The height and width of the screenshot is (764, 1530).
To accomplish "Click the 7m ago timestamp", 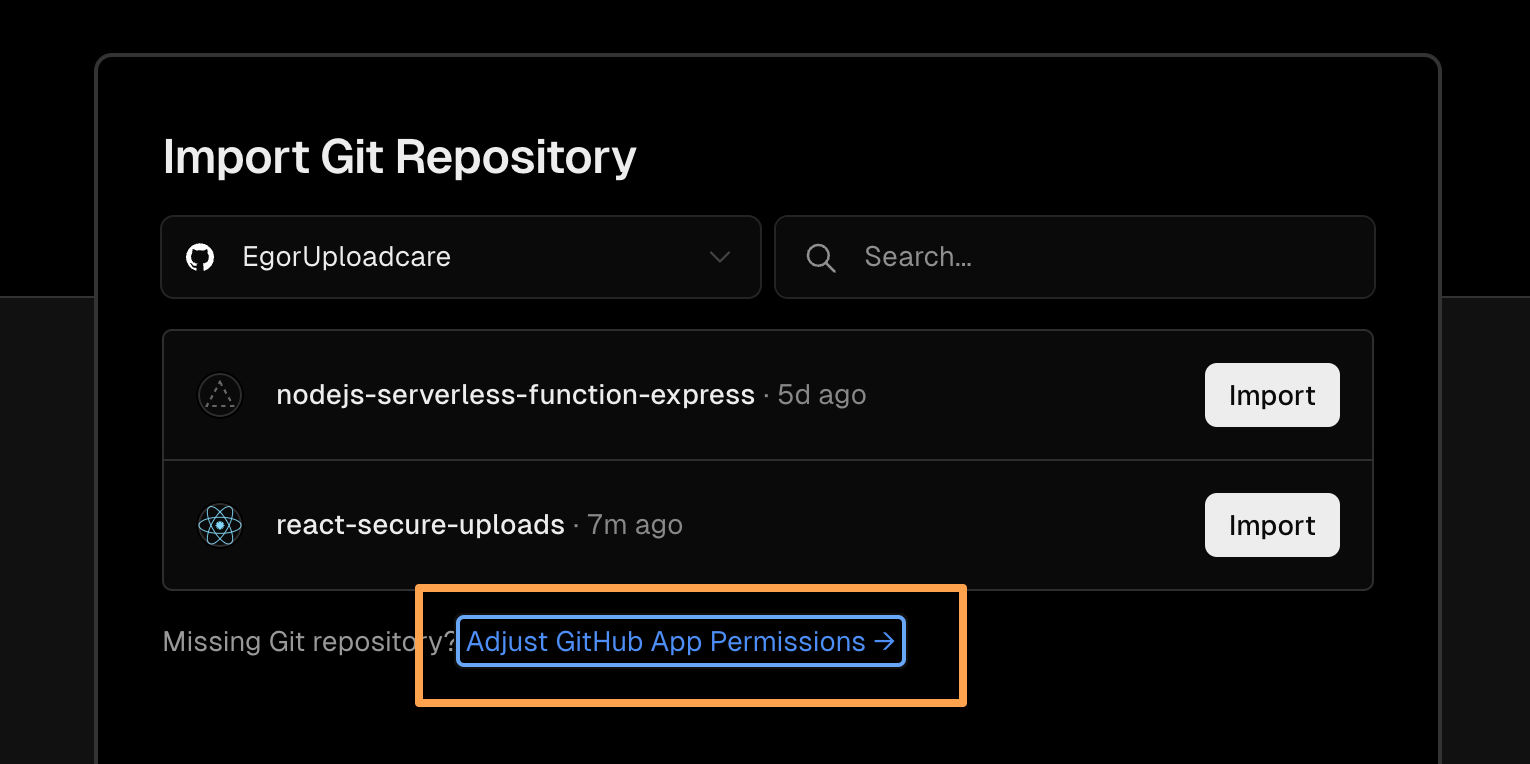I will click(634, 524).
